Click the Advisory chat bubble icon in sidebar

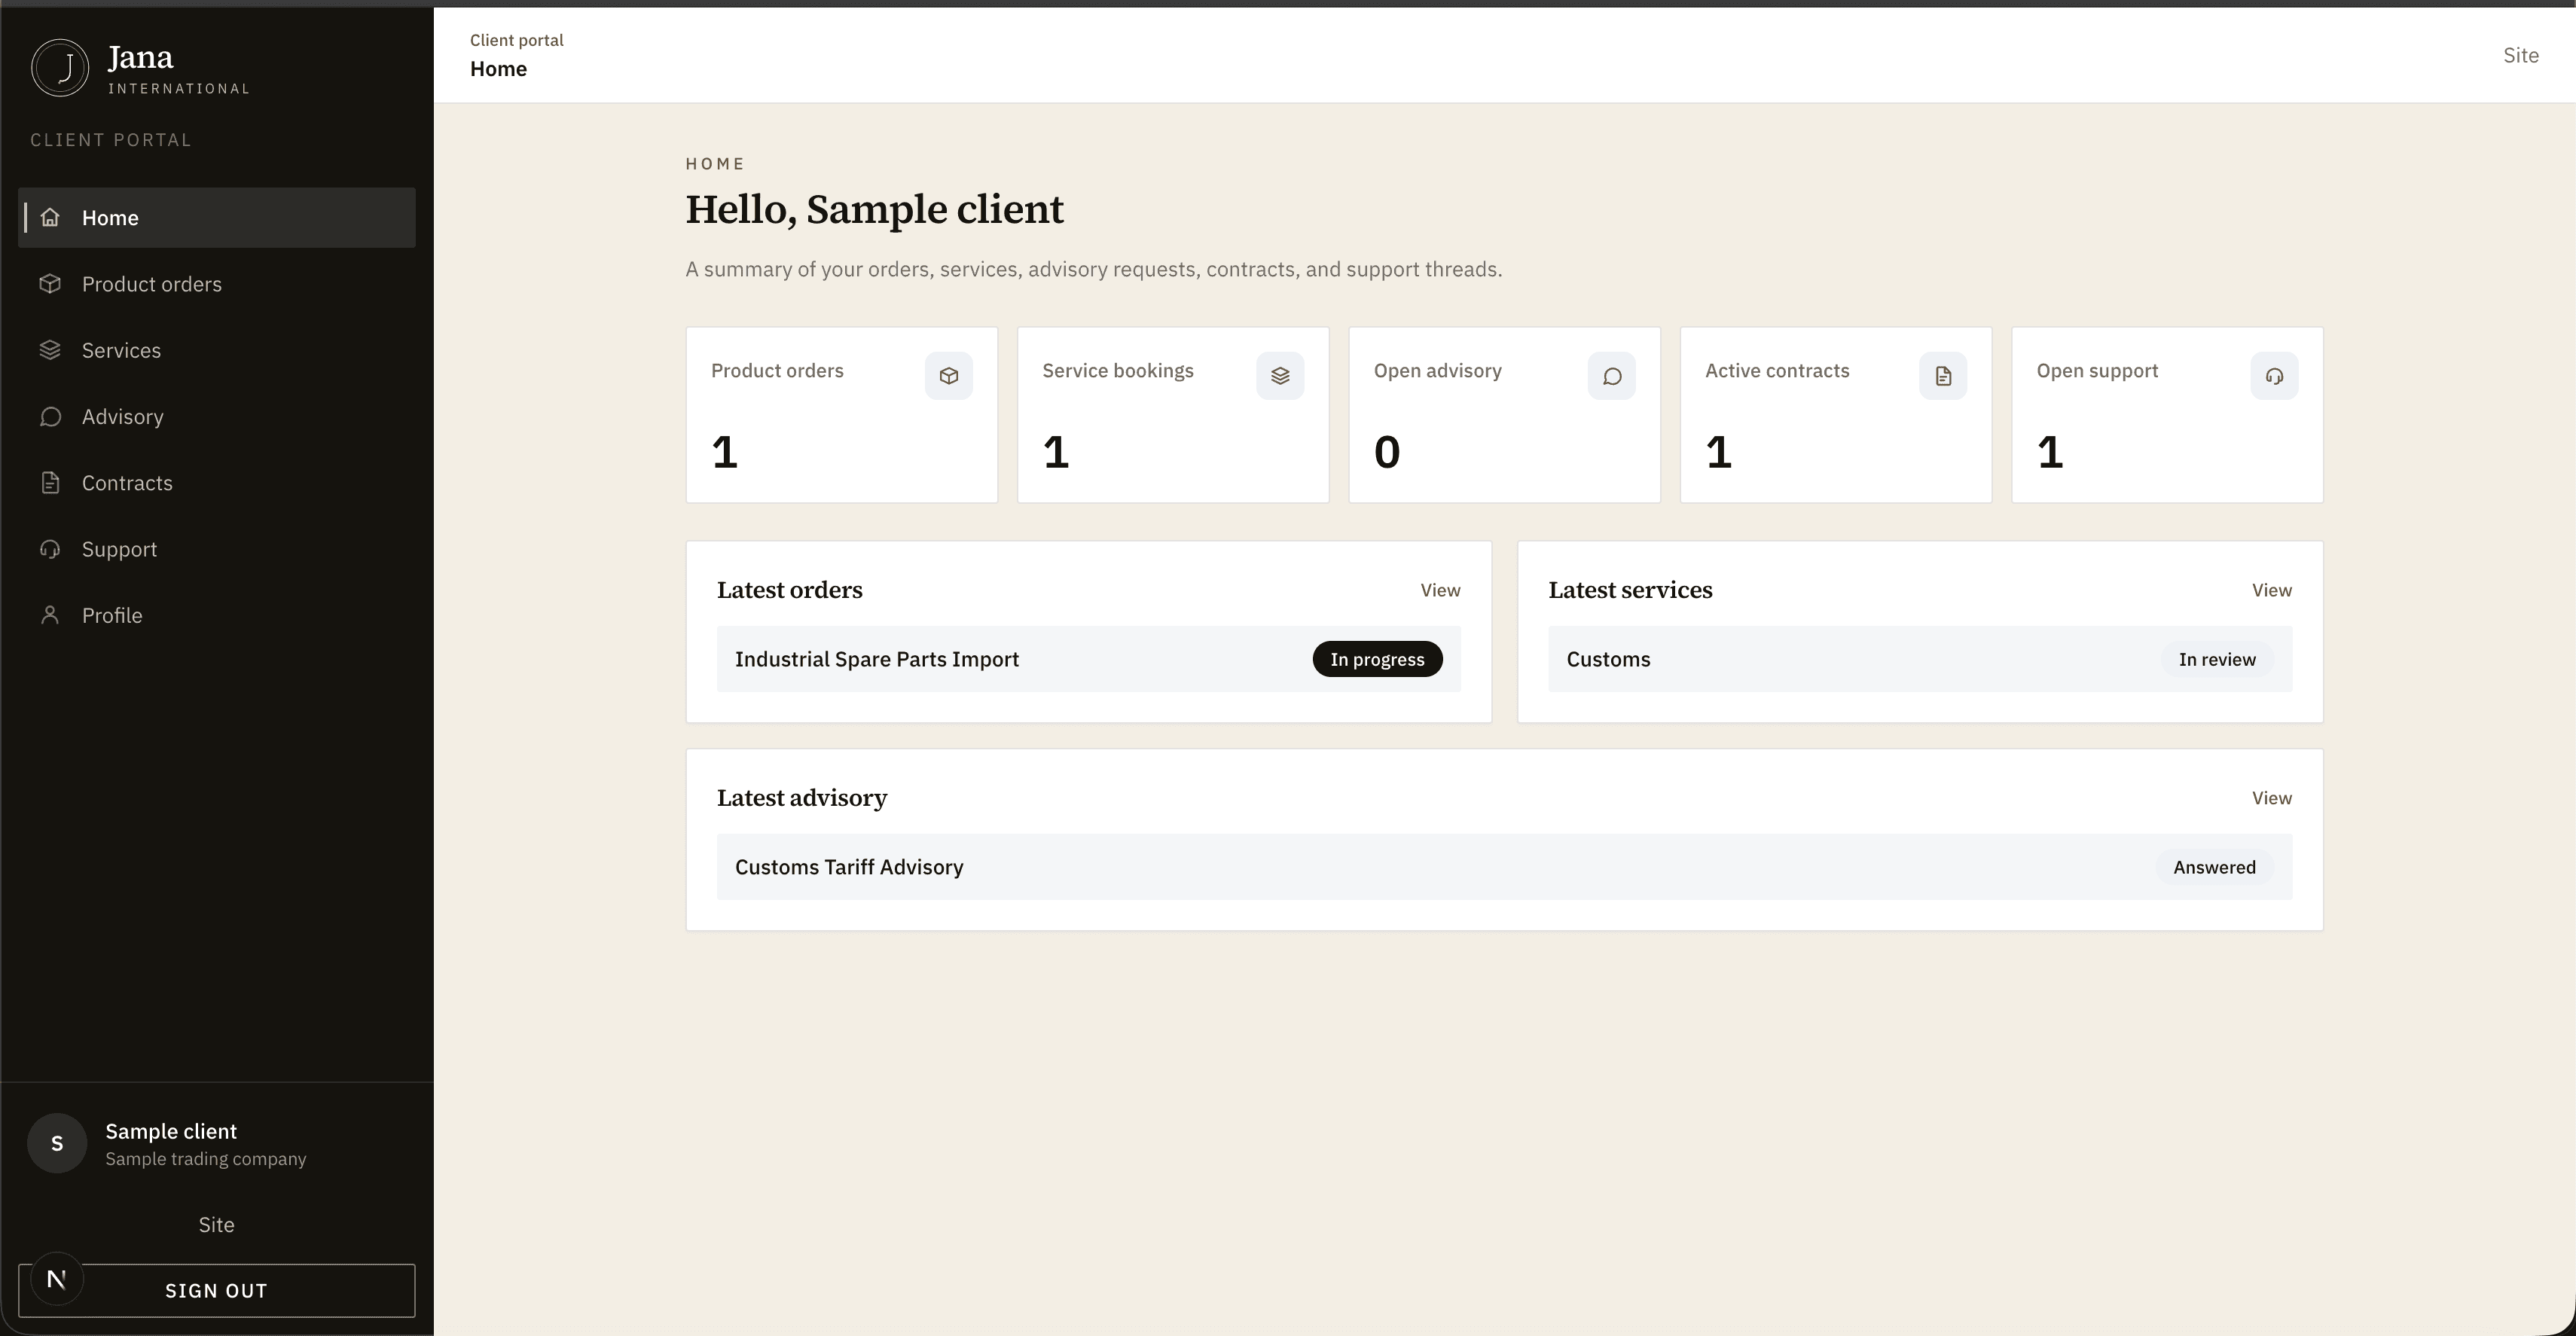[x=50, y=416]
